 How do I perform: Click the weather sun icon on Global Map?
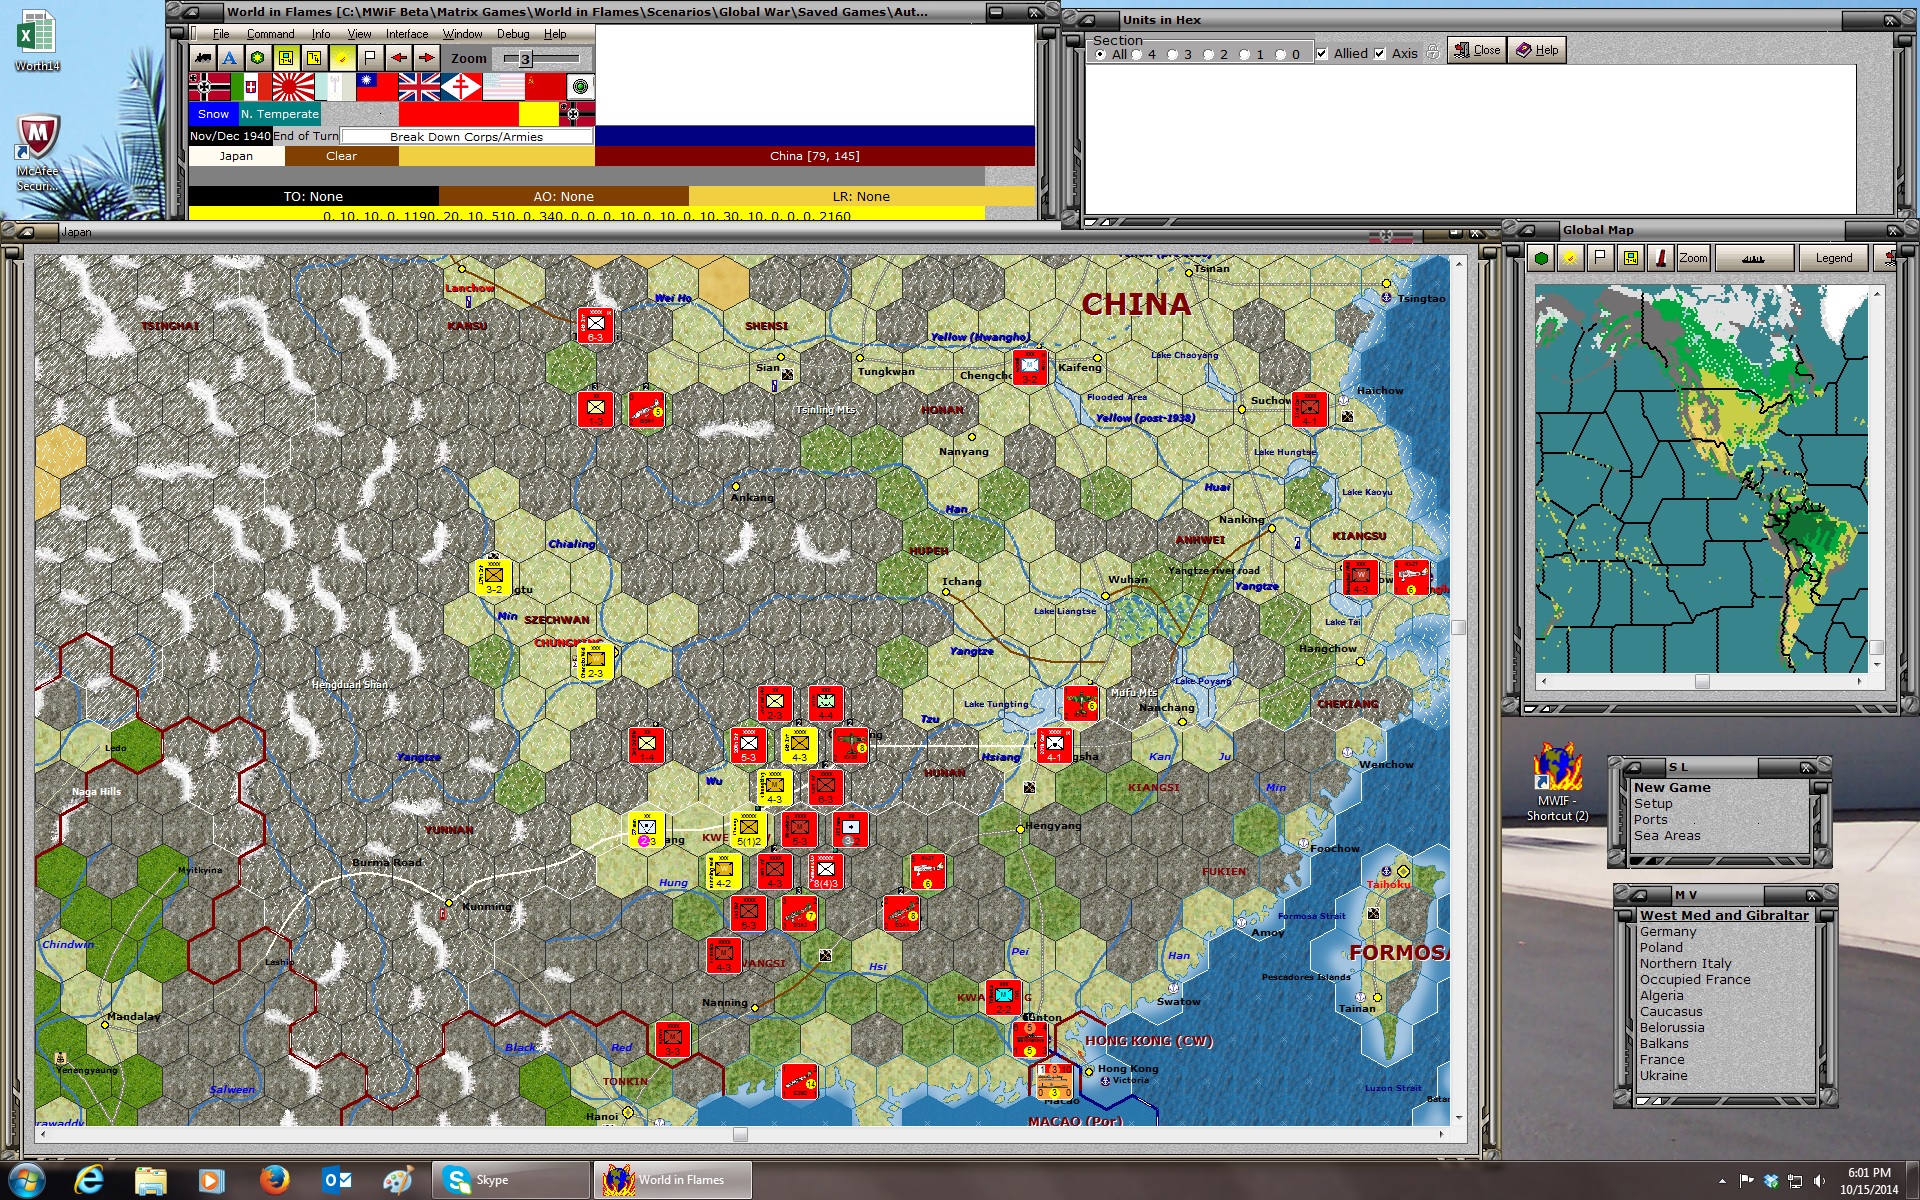point(1570,257)
